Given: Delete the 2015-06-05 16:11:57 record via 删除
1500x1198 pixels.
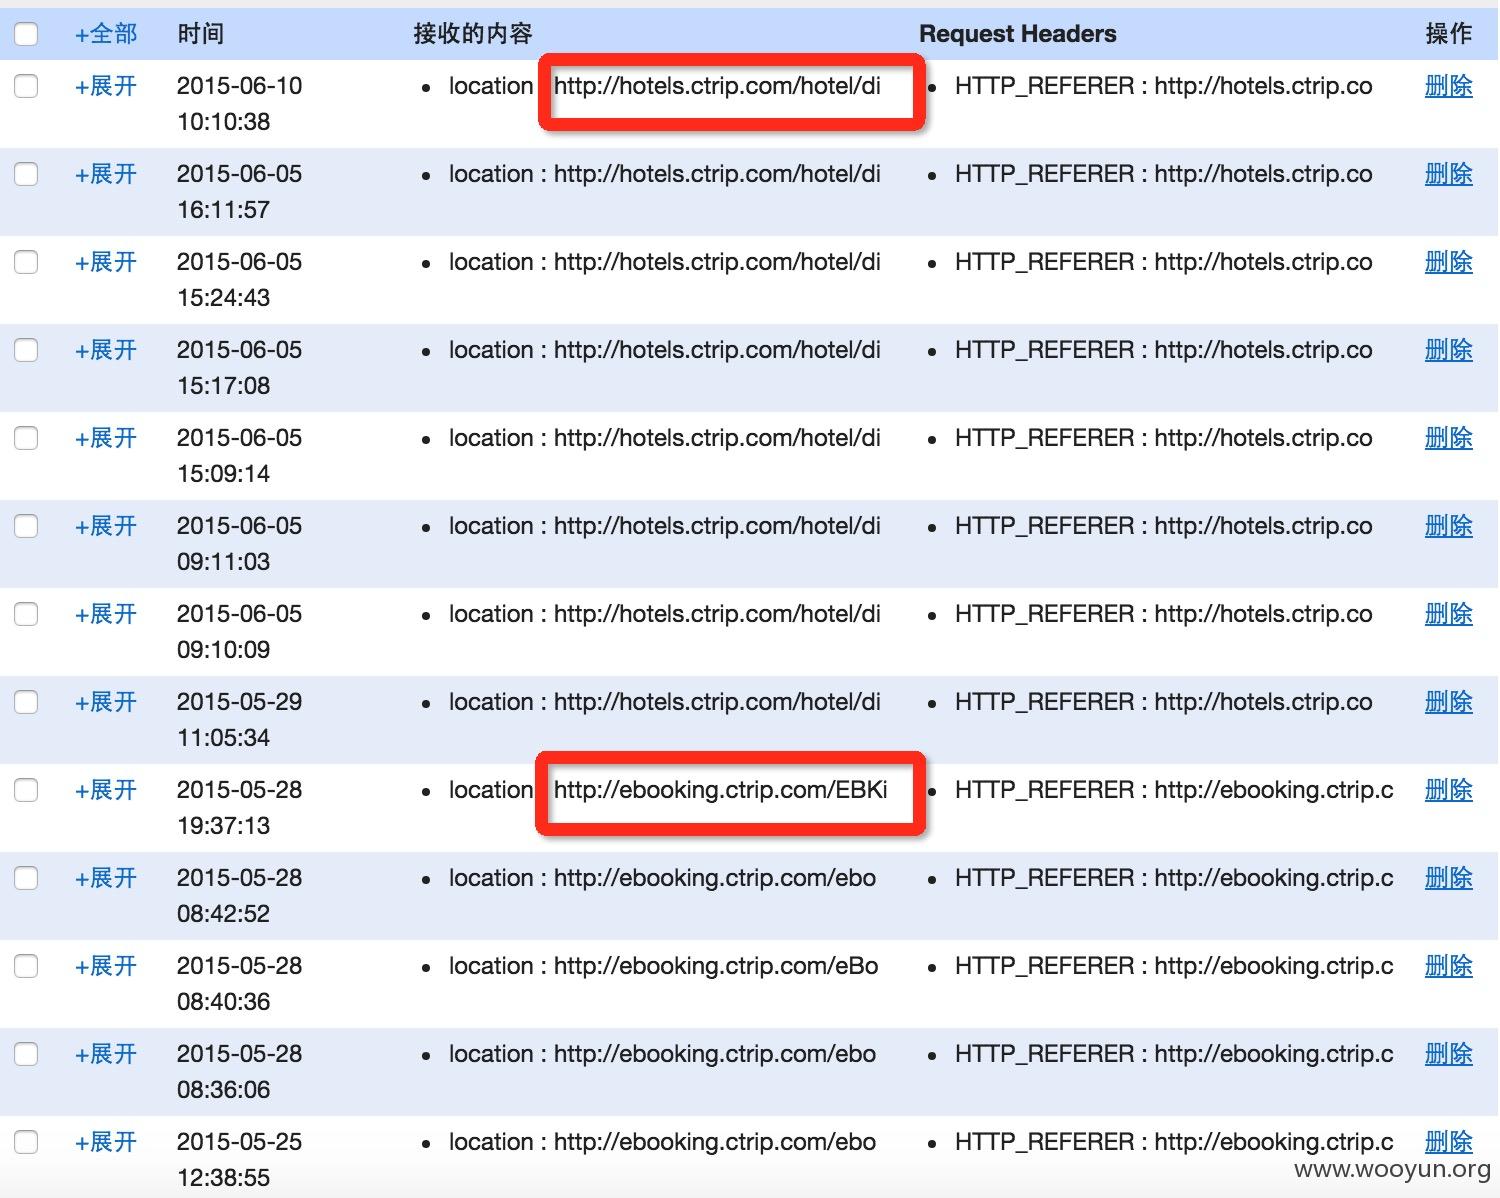Looking at the screenshot, I should (1449, 174).
